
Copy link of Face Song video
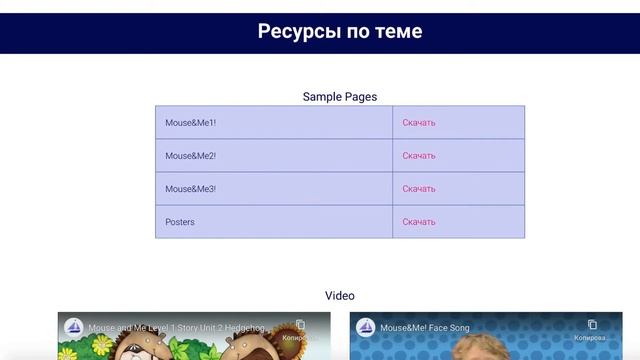pyautogui.click(x=592, y=330)
